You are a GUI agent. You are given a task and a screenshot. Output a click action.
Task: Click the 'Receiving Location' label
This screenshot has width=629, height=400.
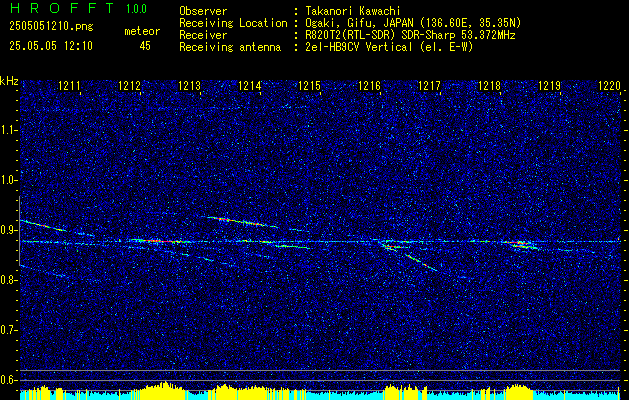(x=233, y=23)
